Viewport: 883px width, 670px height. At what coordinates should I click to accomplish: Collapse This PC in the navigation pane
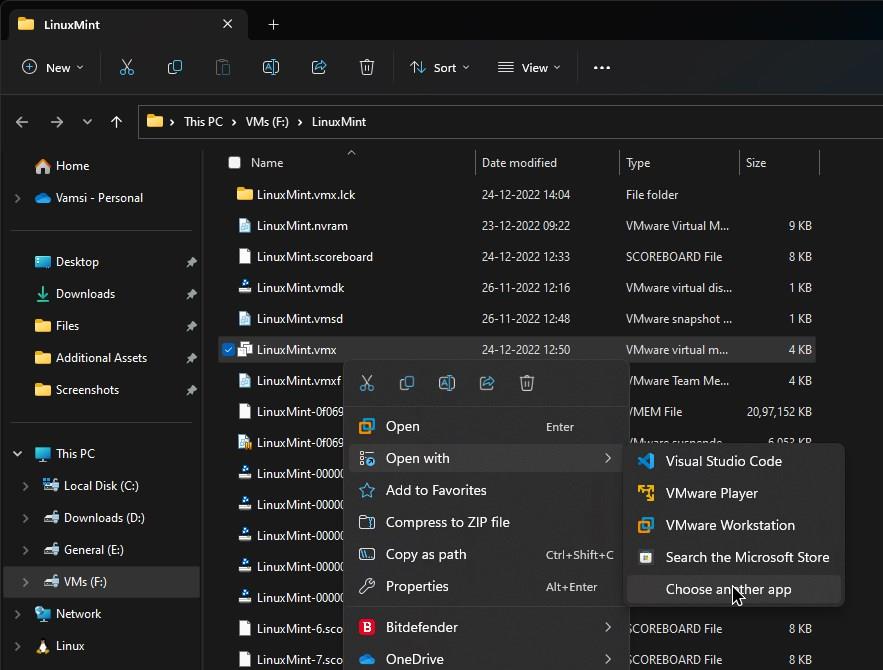pos(16,453)
